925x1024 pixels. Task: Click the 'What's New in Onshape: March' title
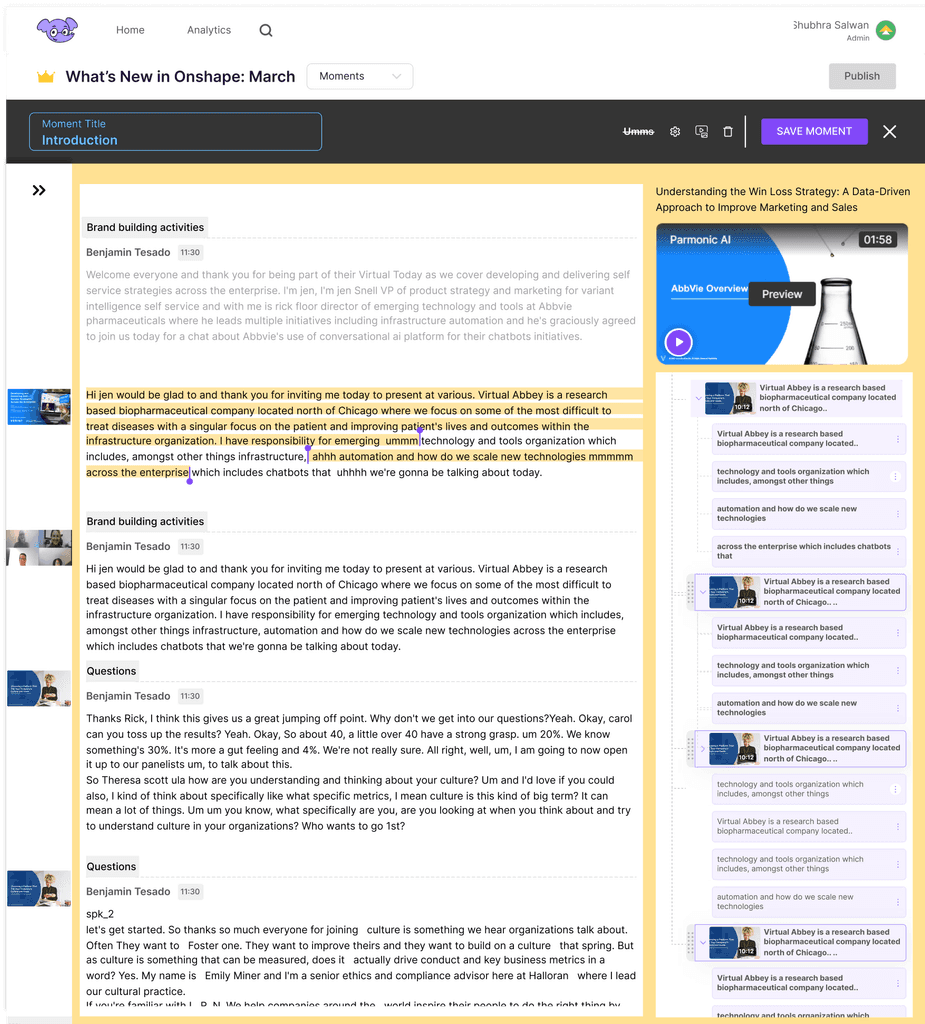click(180, 76)
